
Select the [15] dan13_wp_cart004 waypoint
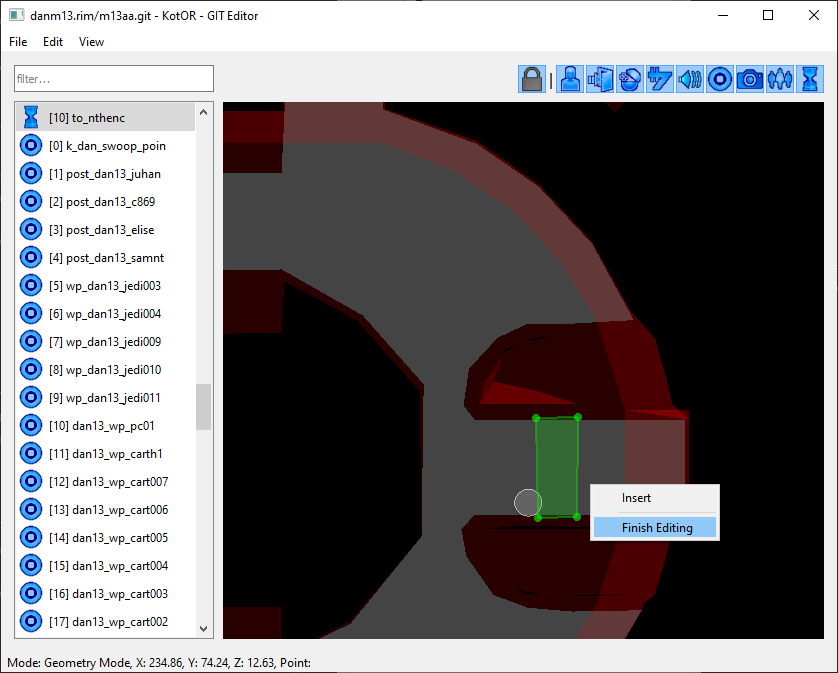[105, 566]
